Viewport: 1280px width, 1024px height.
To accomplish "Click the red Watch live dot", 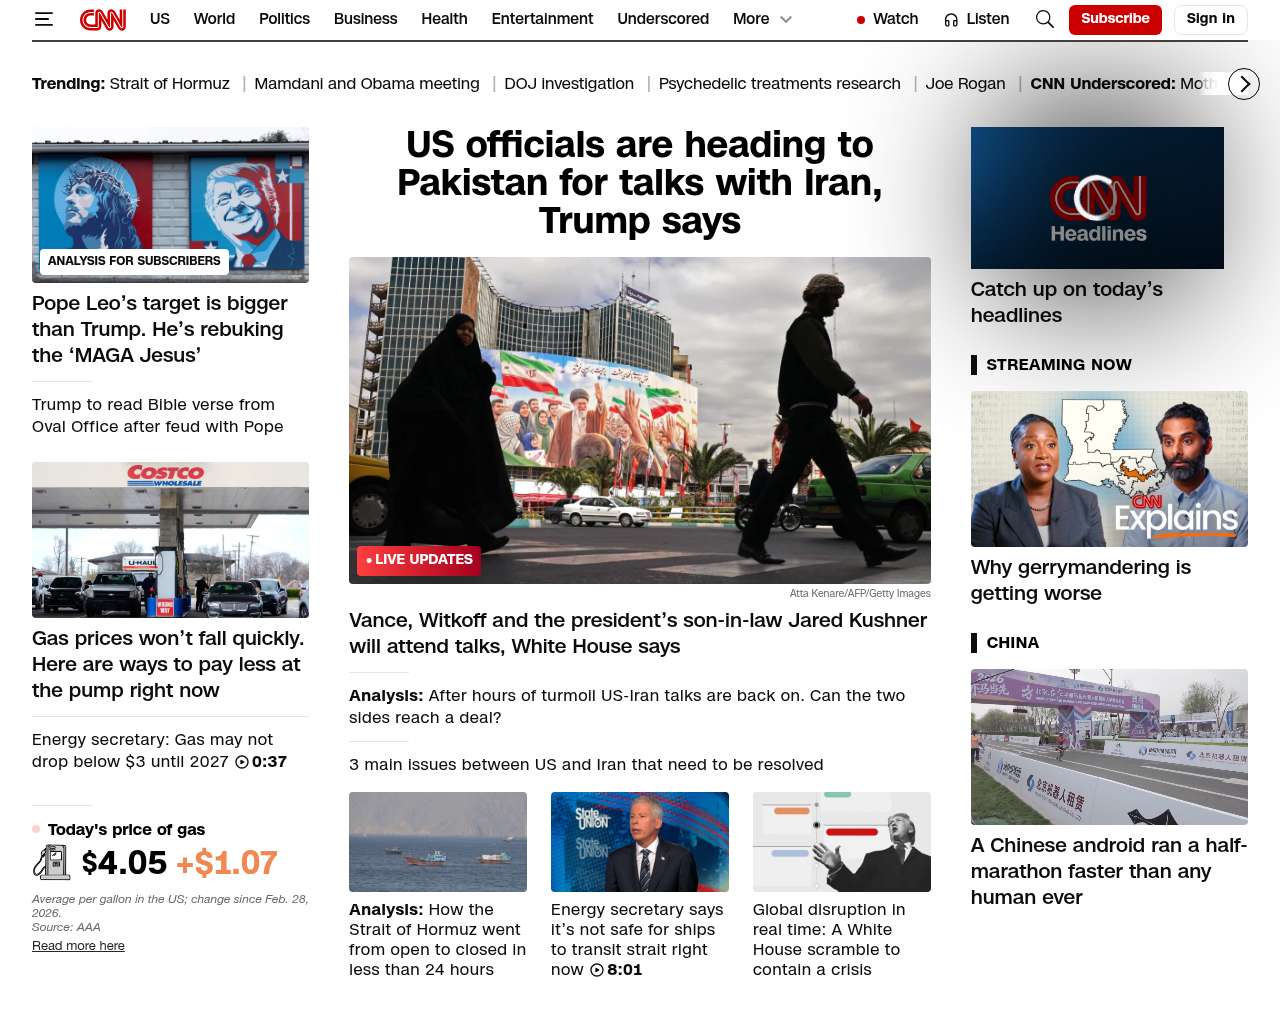I will pos(860,20).
